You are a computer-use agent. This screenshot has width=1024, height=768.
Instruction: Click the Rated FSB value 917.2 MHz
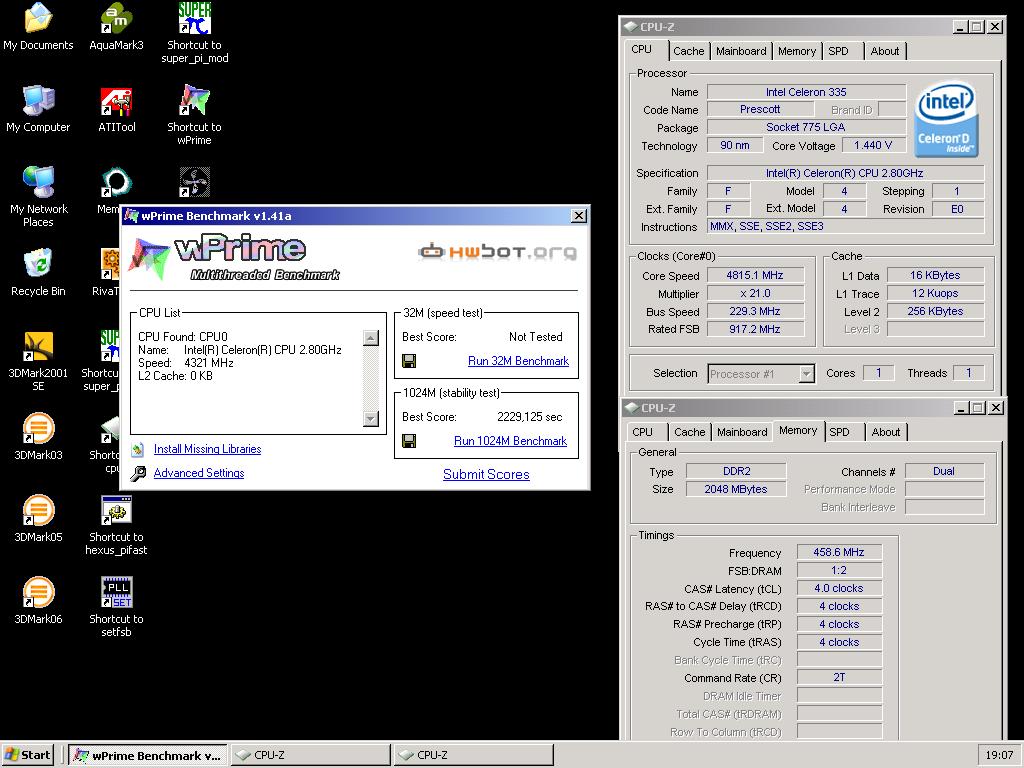pyautogui.click(x=755, y=329)
